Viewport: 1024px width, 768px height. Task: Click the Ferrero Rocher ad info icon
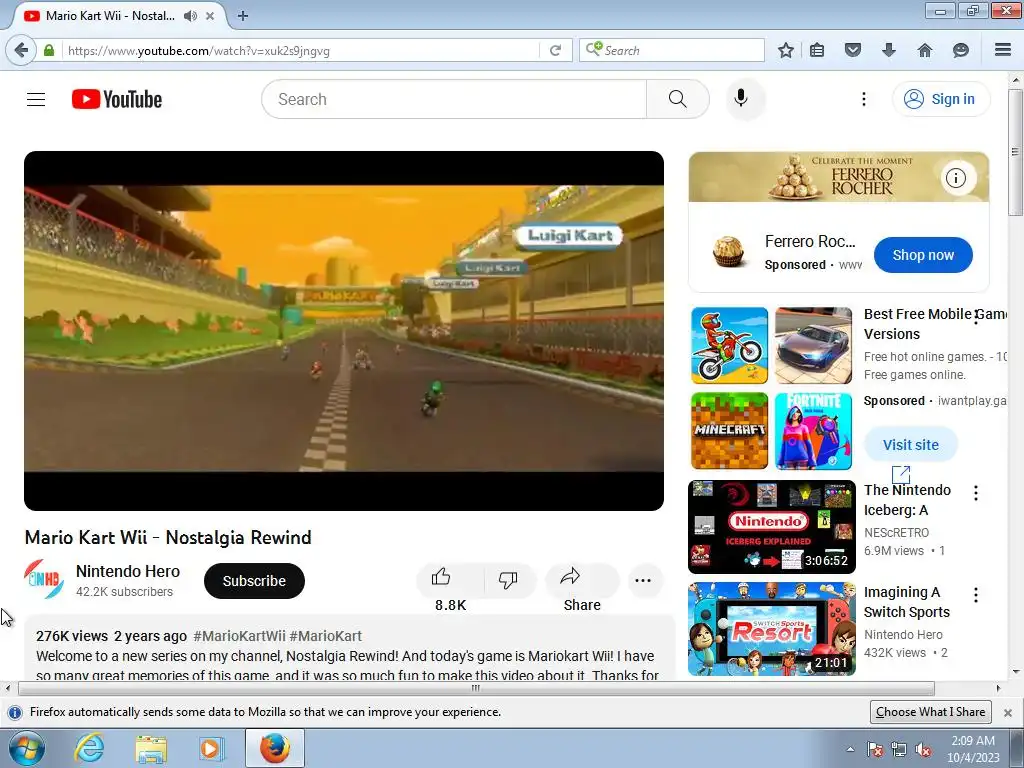956,178
